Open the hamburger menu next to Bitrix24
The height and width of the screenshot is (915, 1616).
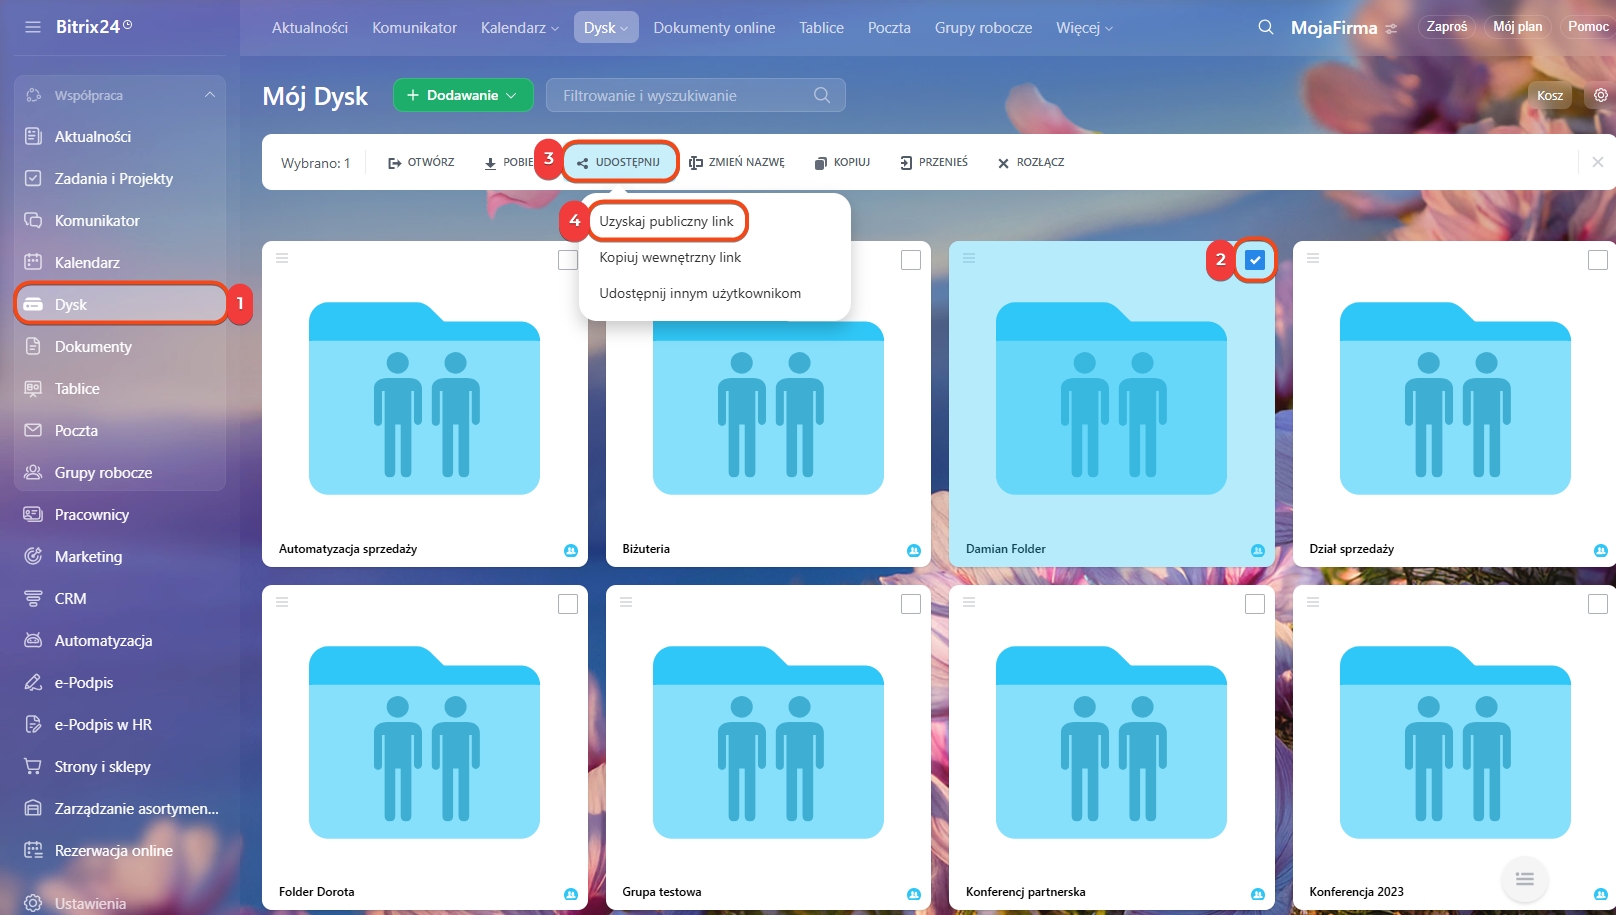coord(33,27)
